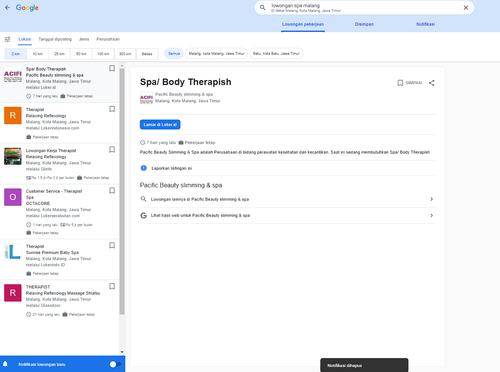Click the search field containing lowongan spa malang
Image resolution: width=500 pixels, height=372 pixels.
364,8
